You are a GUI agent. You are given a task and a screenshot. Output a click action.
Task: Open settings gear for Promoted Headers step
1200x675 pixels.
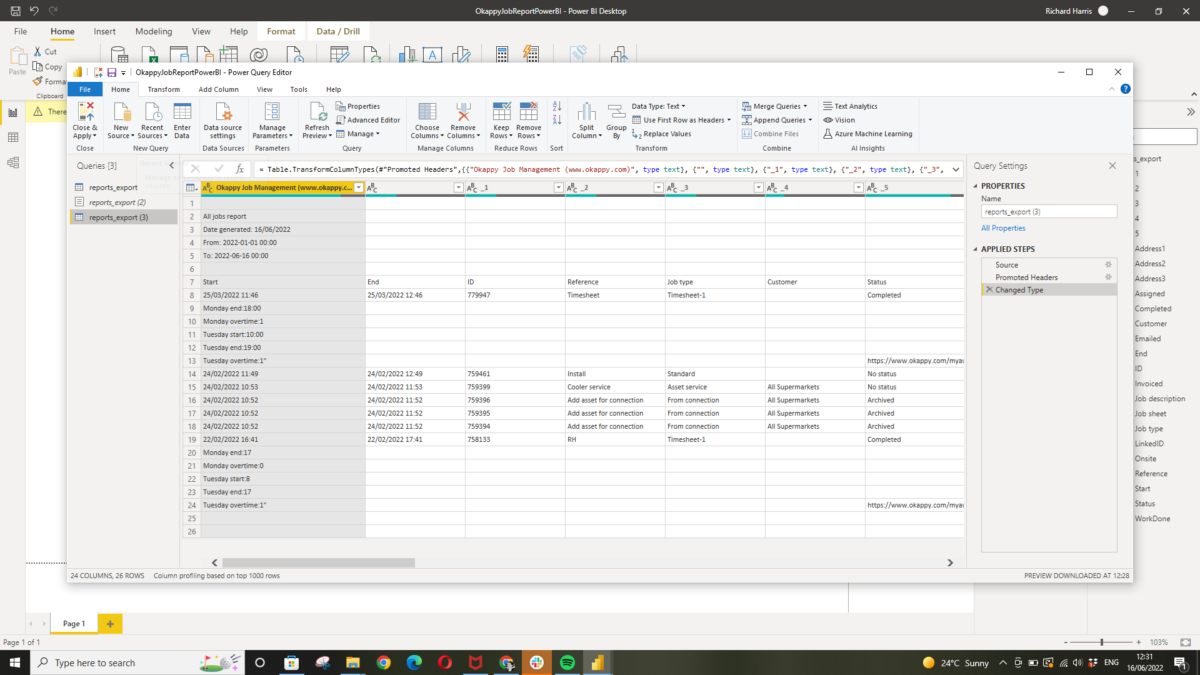click(x=1108, y=277)
